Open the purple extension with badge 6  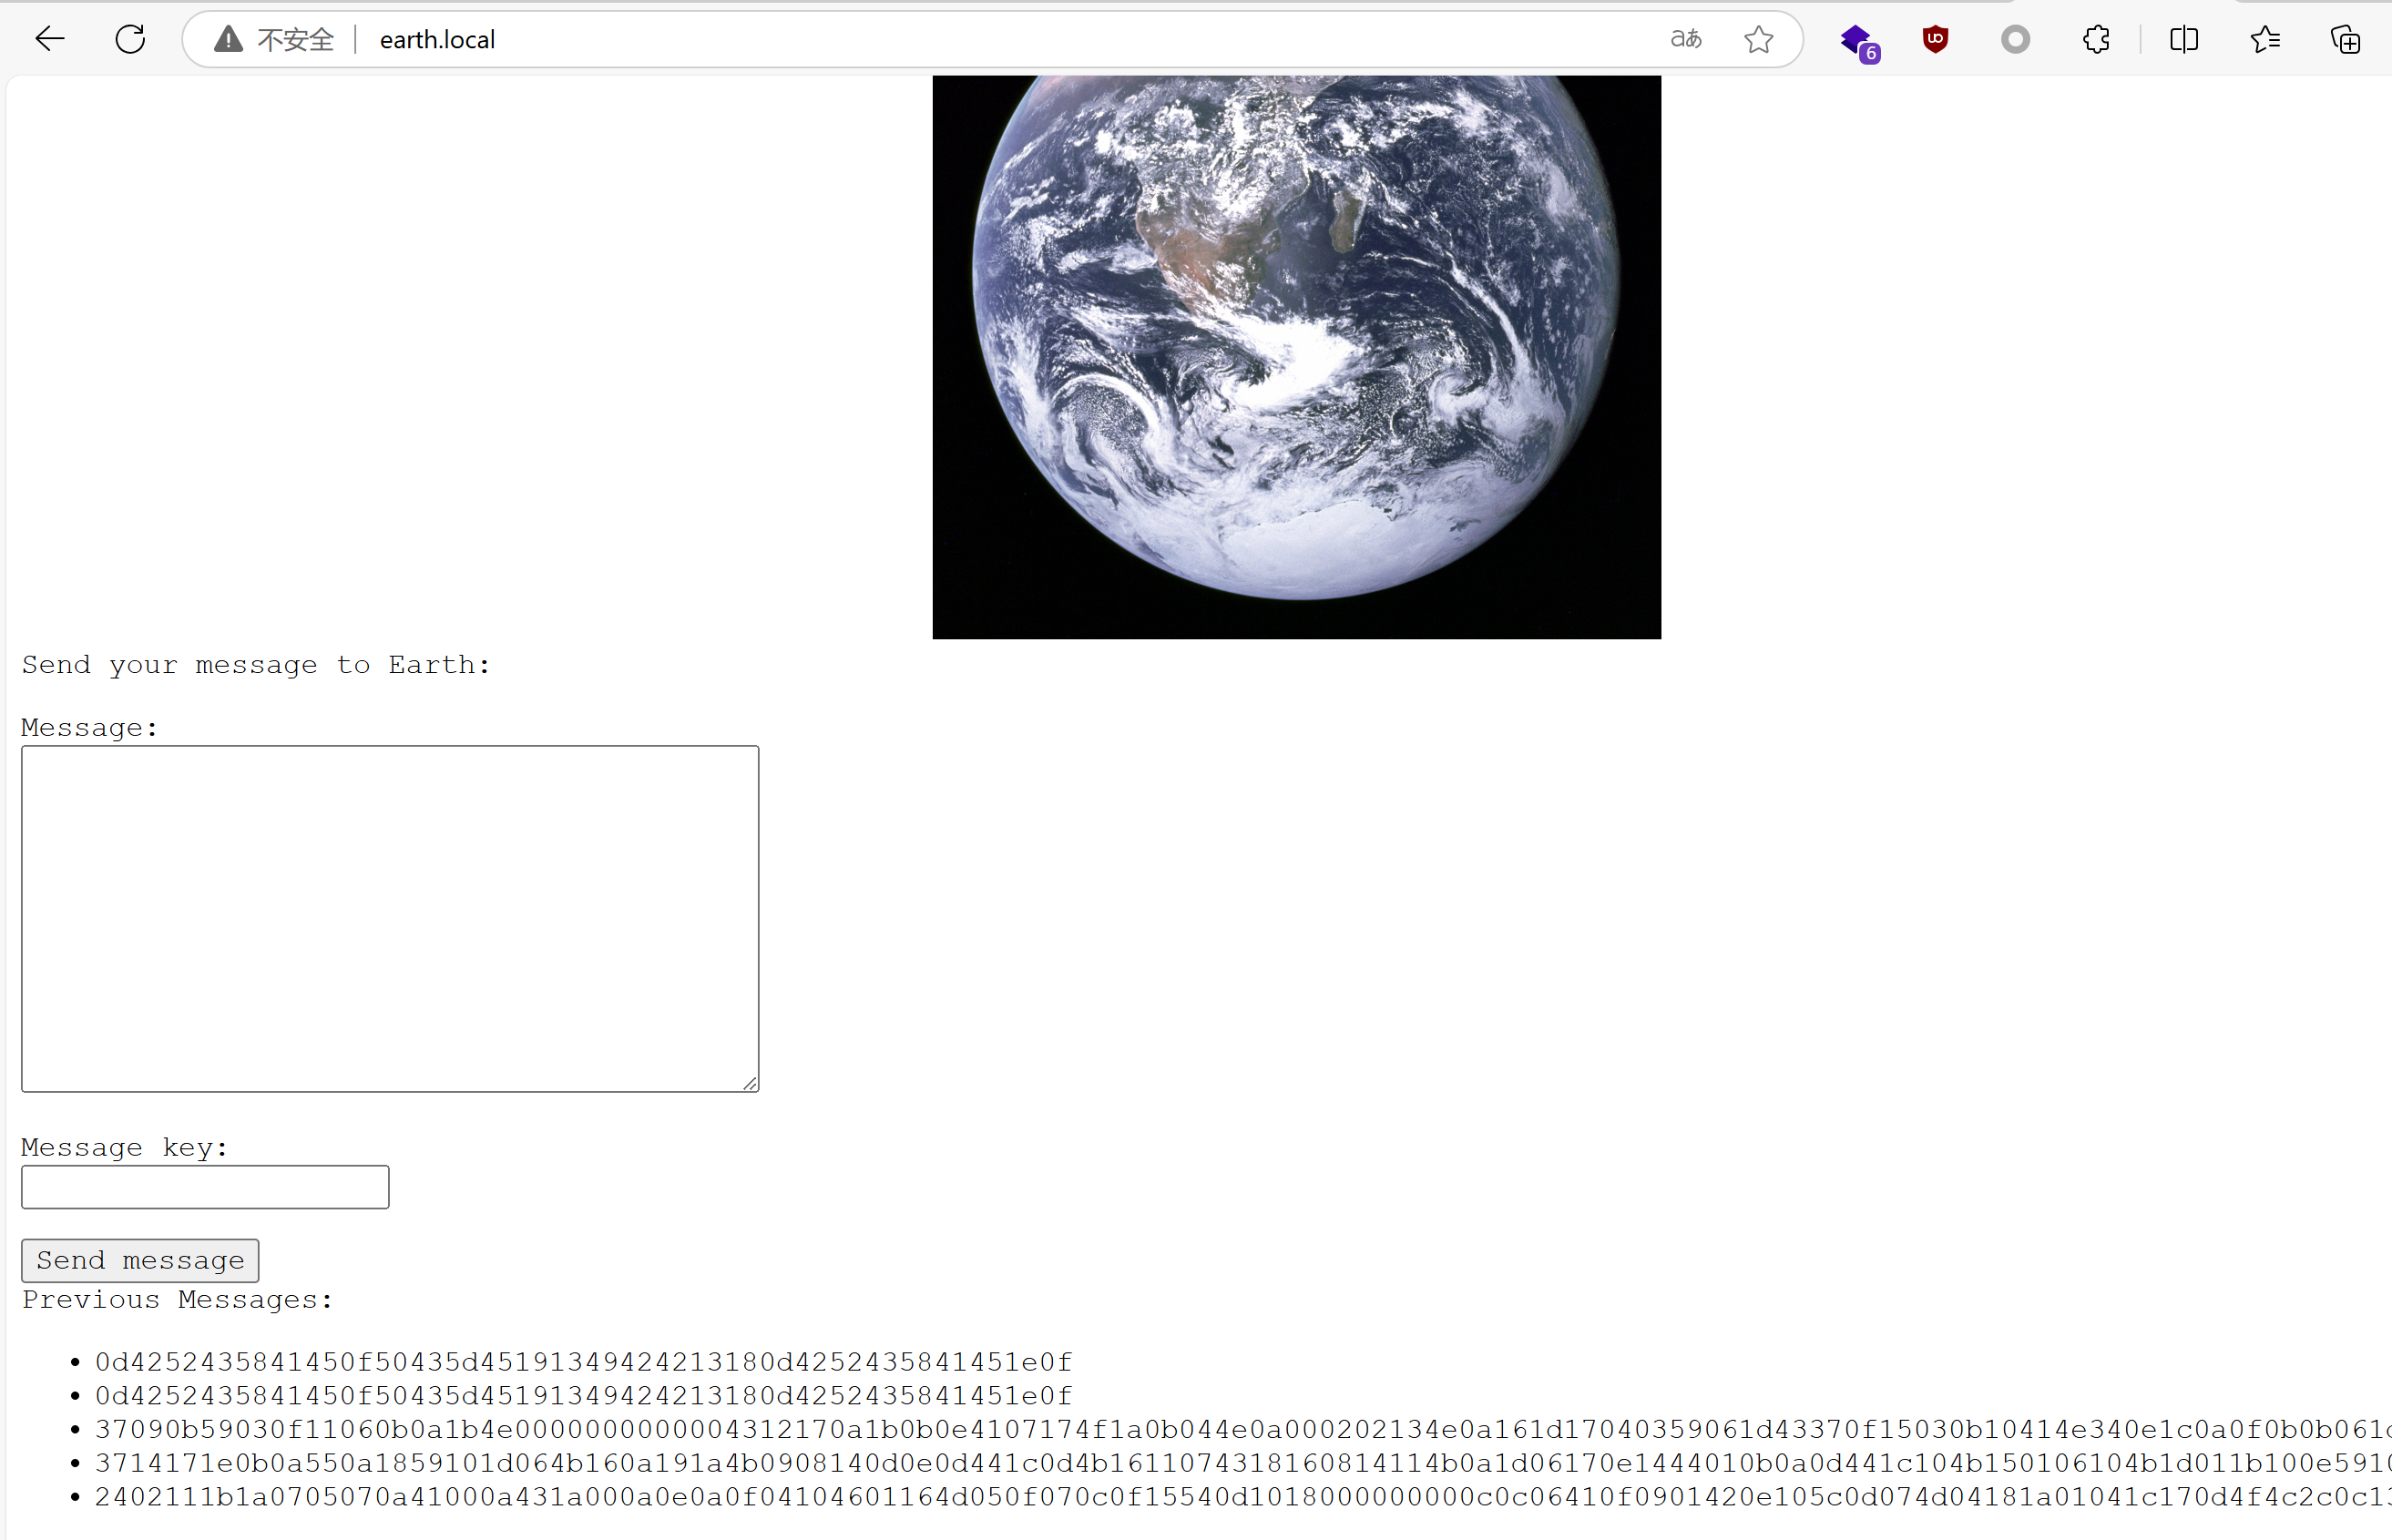(x=1857, y=41)
